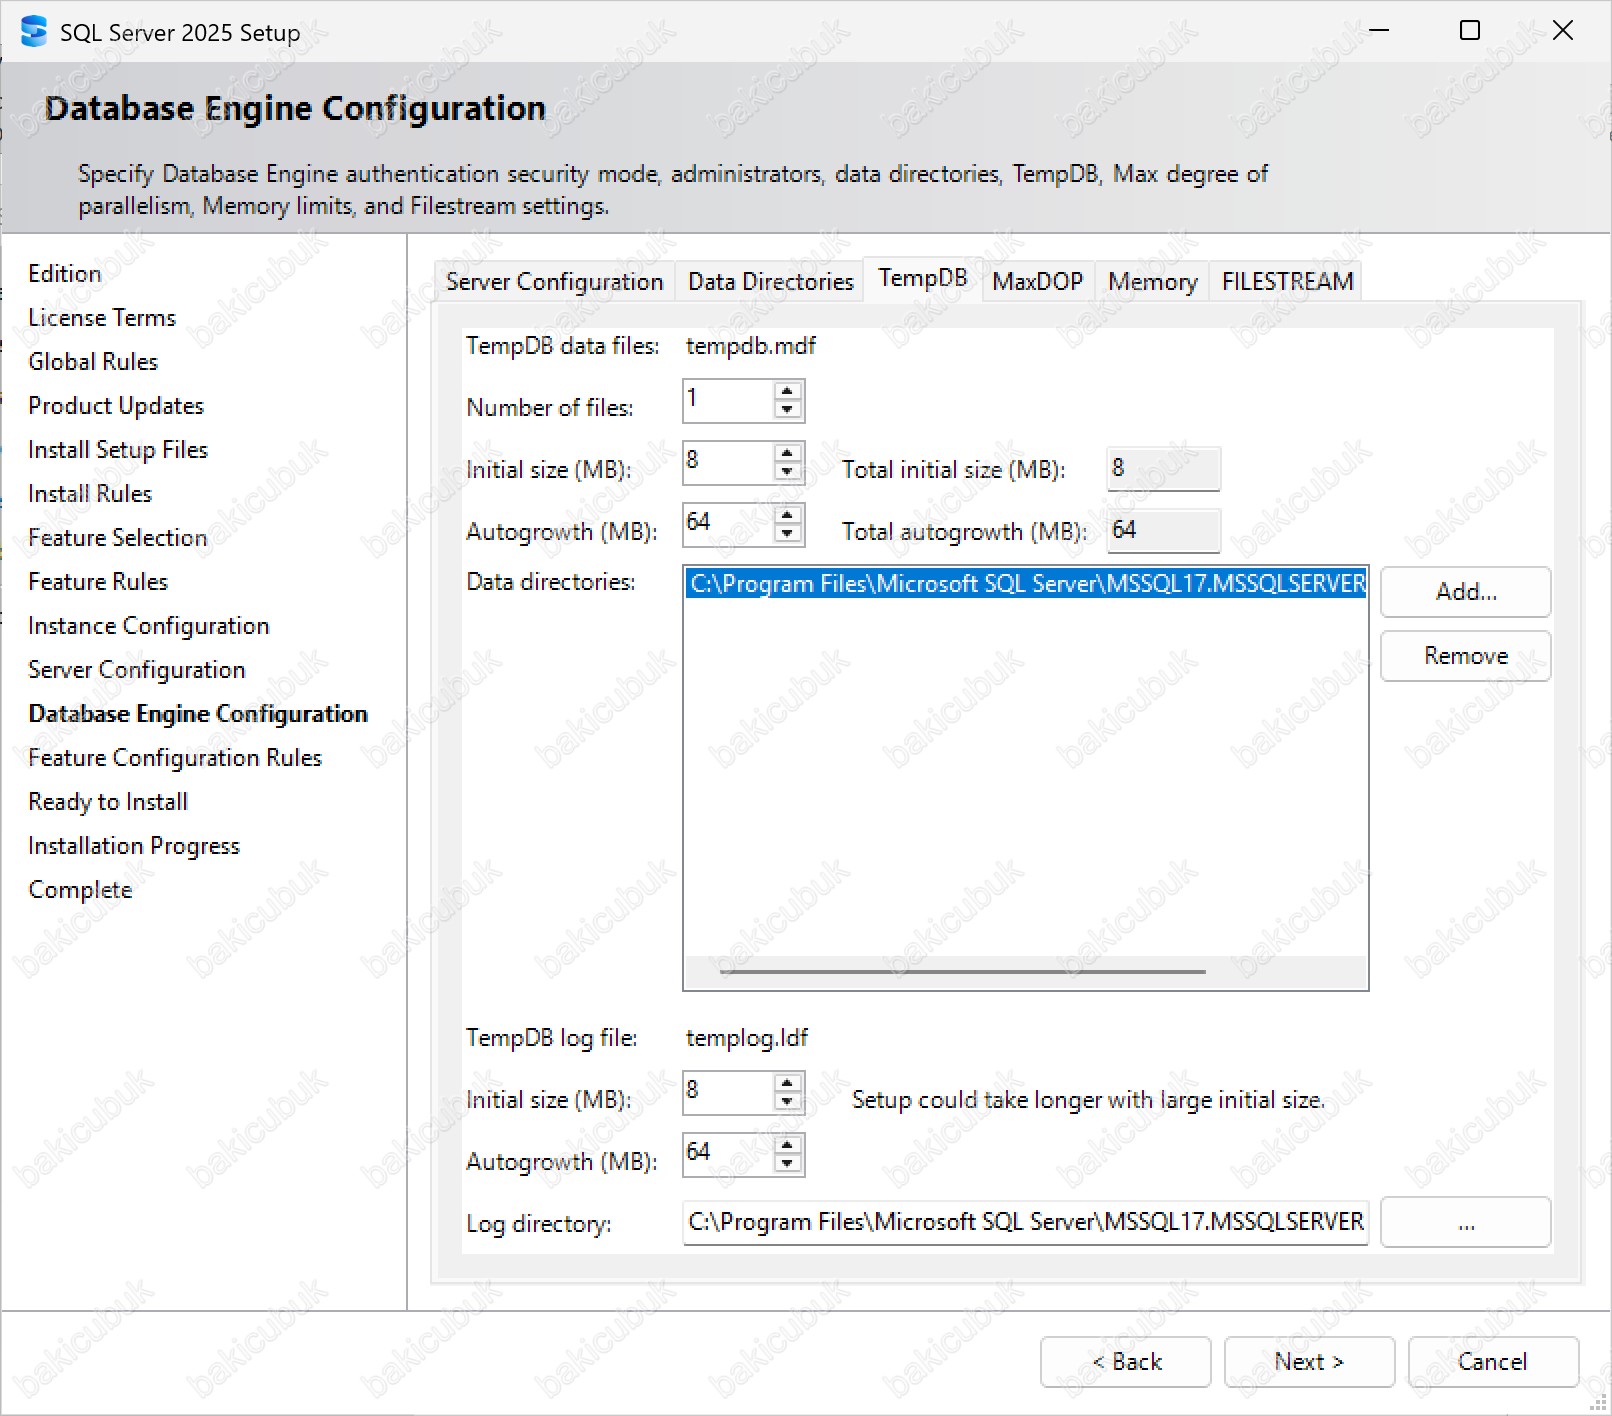
Task: Proceed with the Next button
Action: pyautogui.click(x=1308, y=1362)
